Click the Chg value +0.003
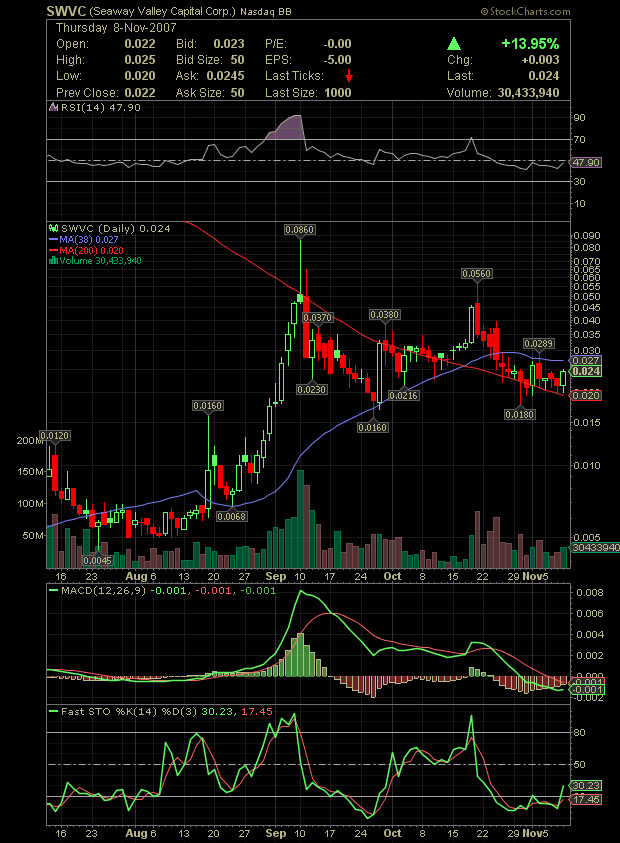The image size is (620, 843). click(x=540, y=60)
